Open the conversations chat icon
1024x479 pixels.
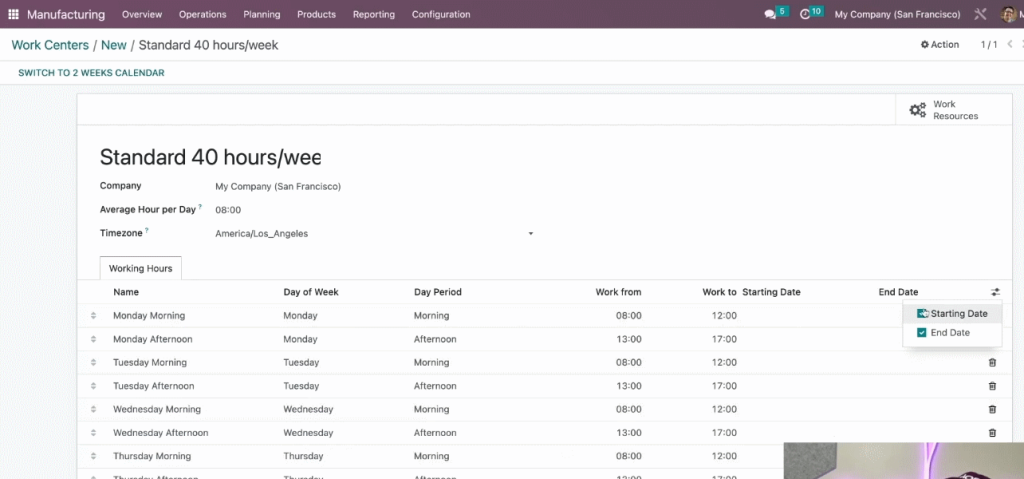point(770,14)
